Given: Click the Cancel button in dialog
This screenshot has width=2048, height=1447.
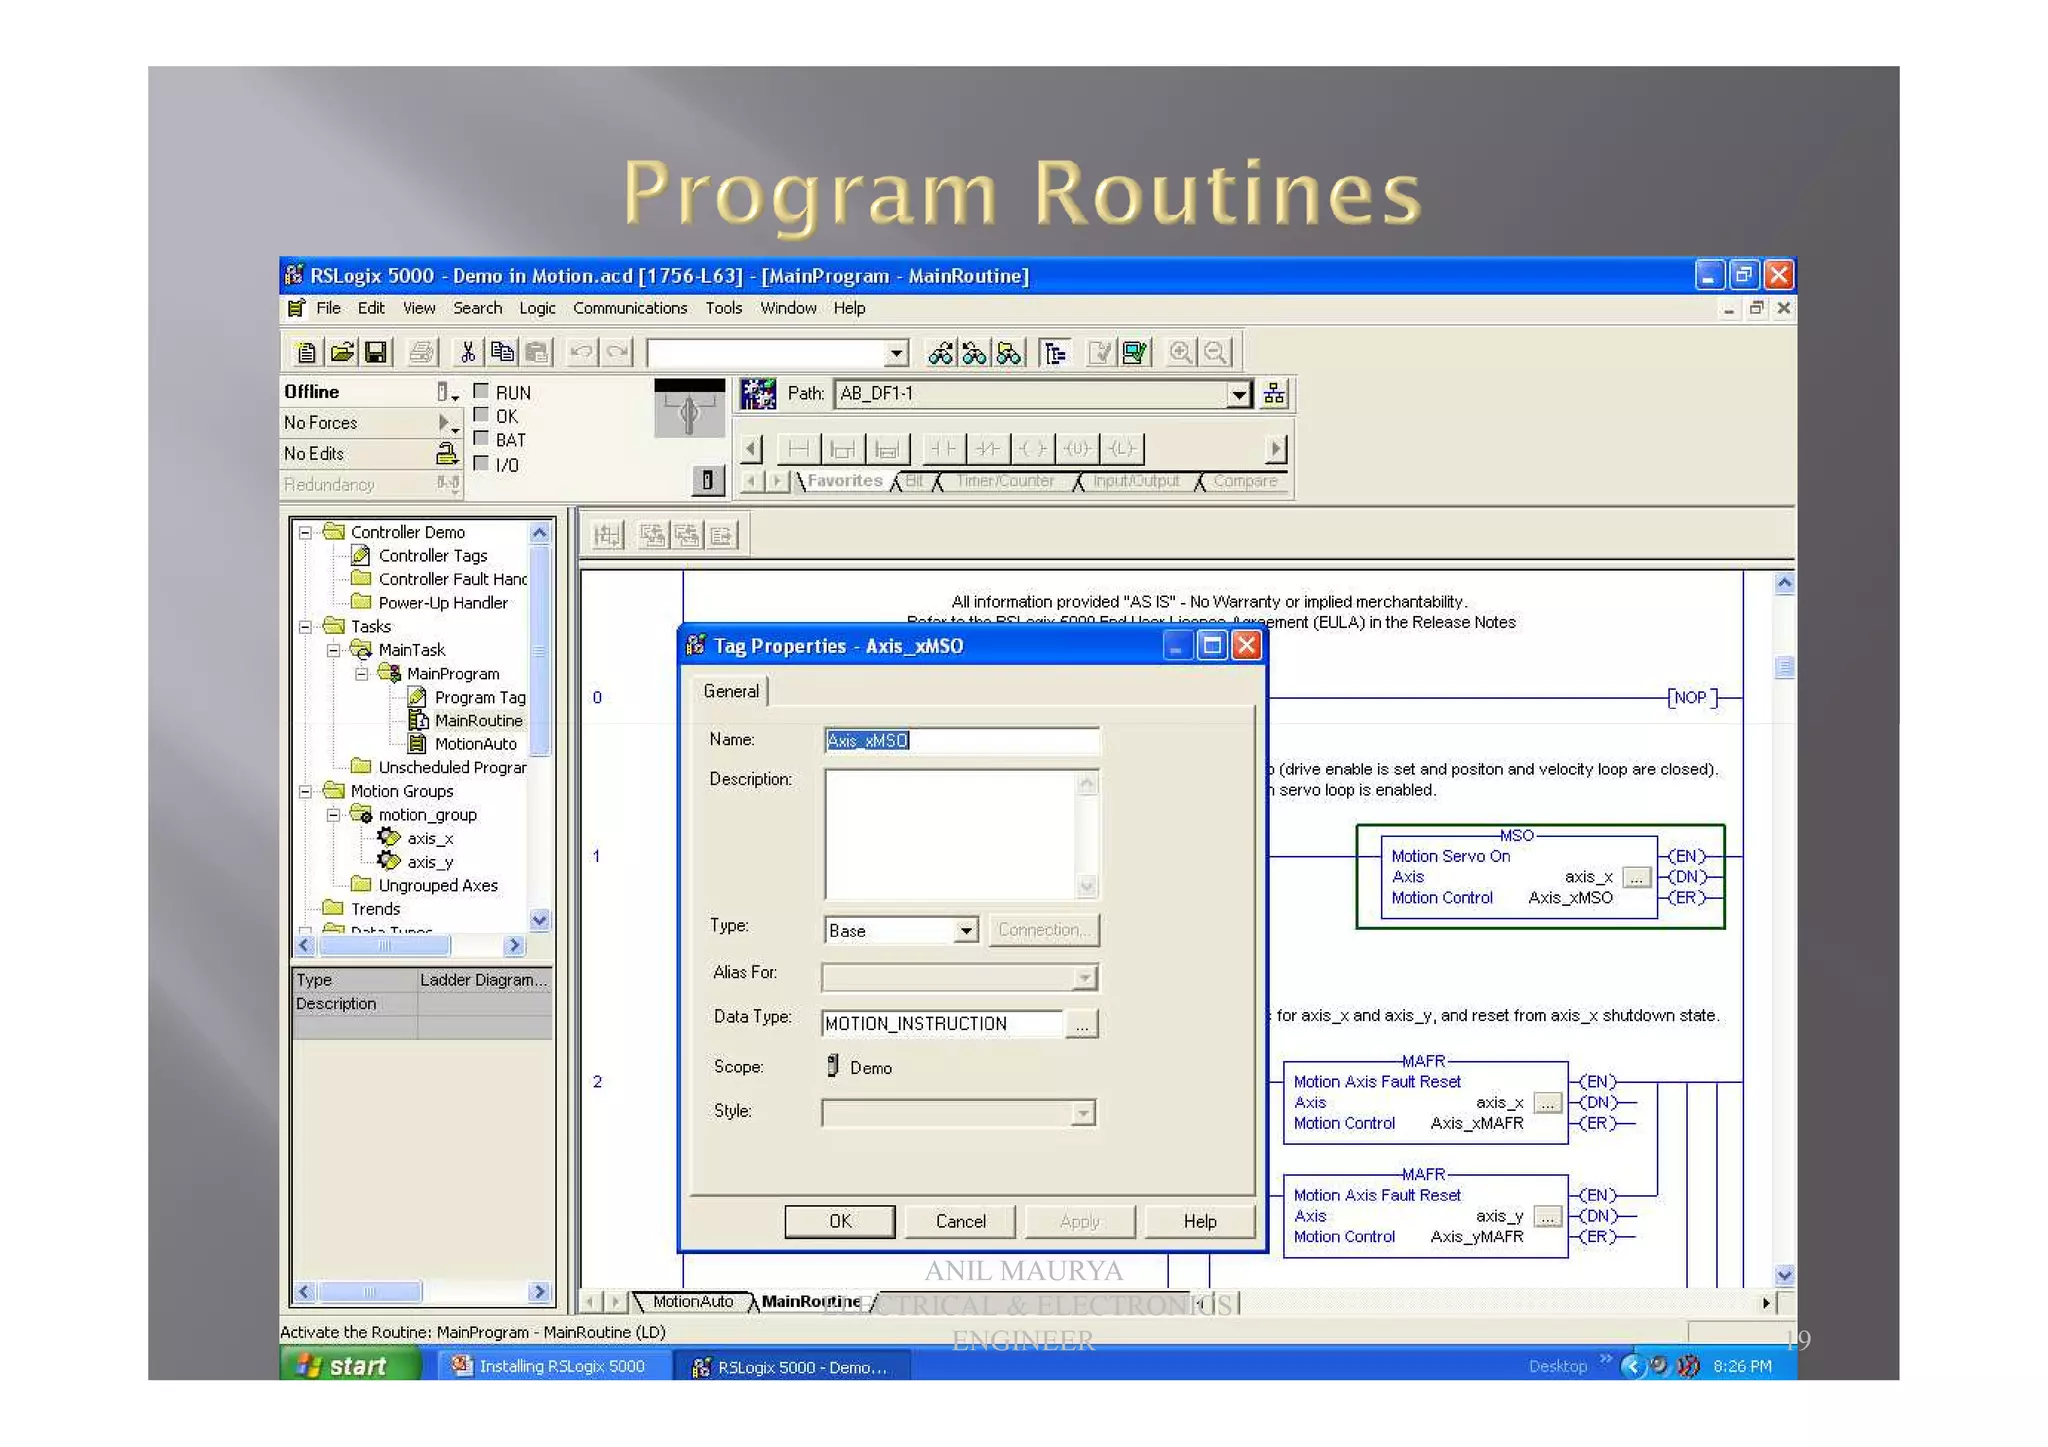Looking at the screenshot, I should tap(960, 1221).
